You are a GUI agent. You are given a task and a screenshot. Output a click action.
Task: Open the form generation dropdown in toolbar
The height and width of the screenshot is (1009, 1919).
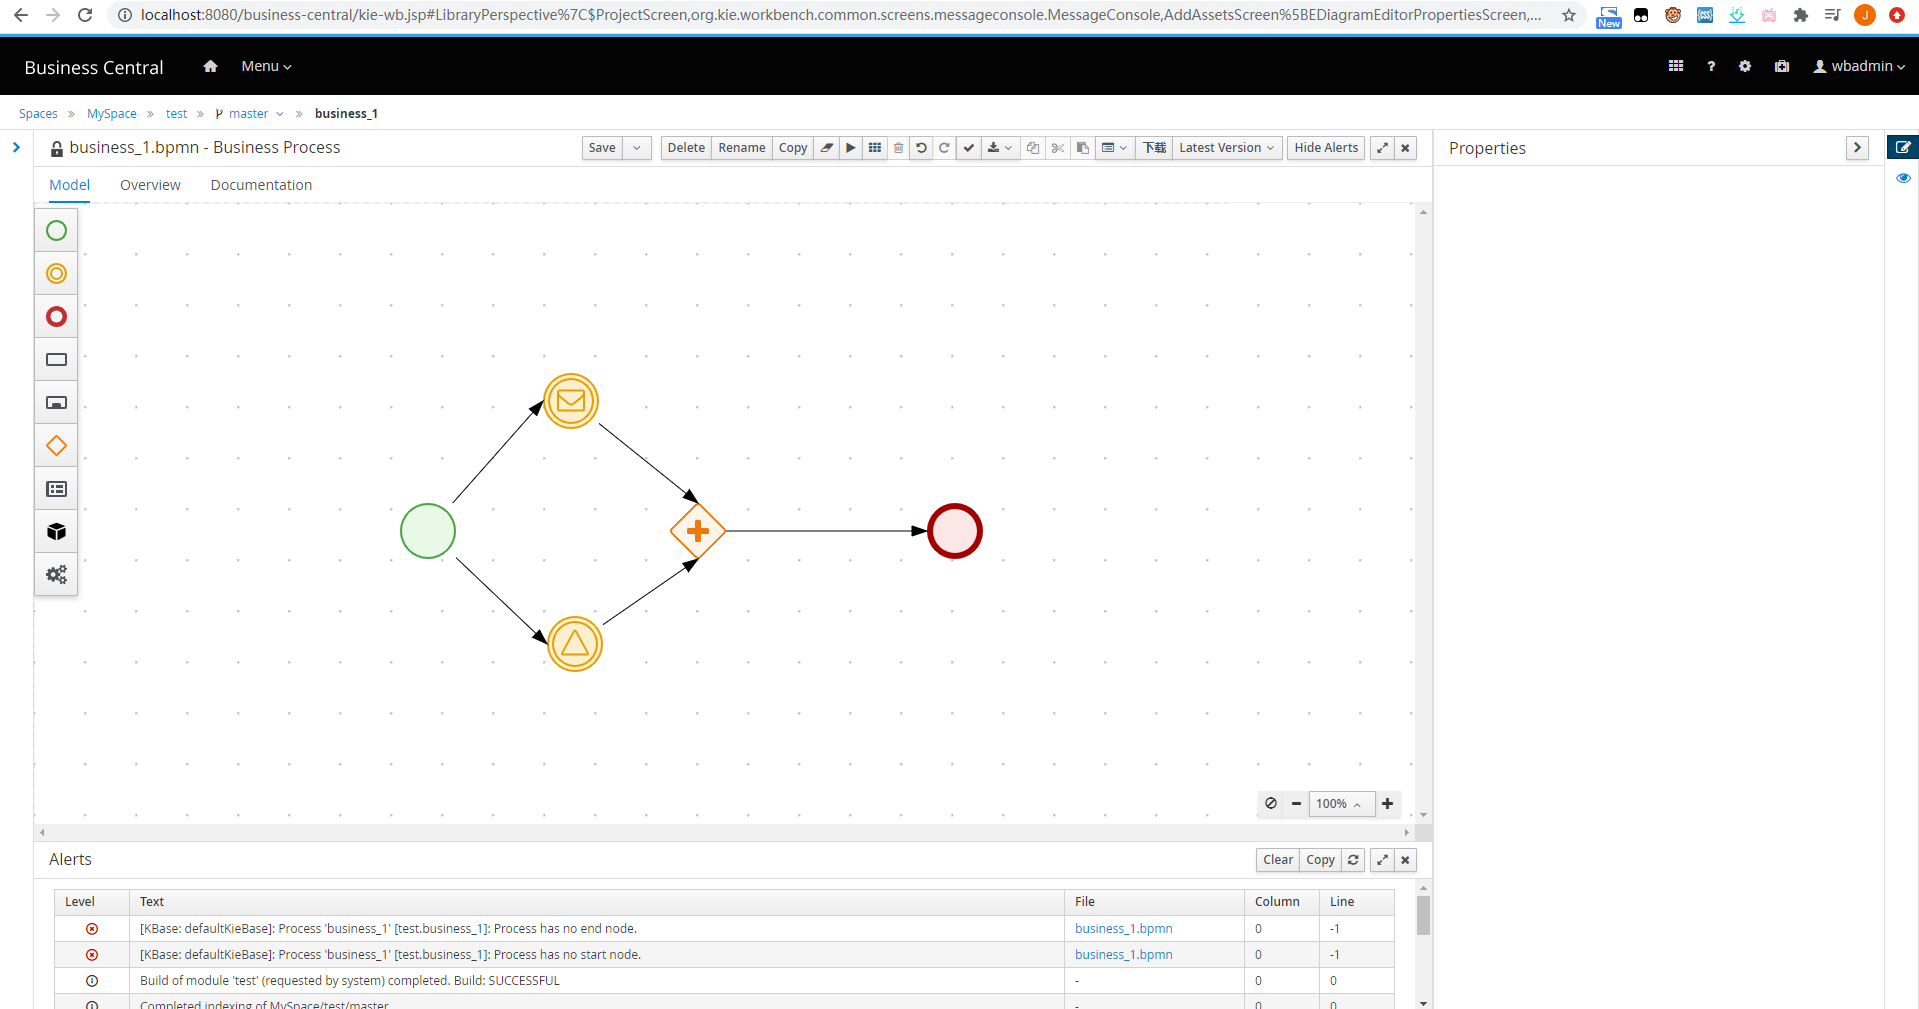pos(1114,148)
